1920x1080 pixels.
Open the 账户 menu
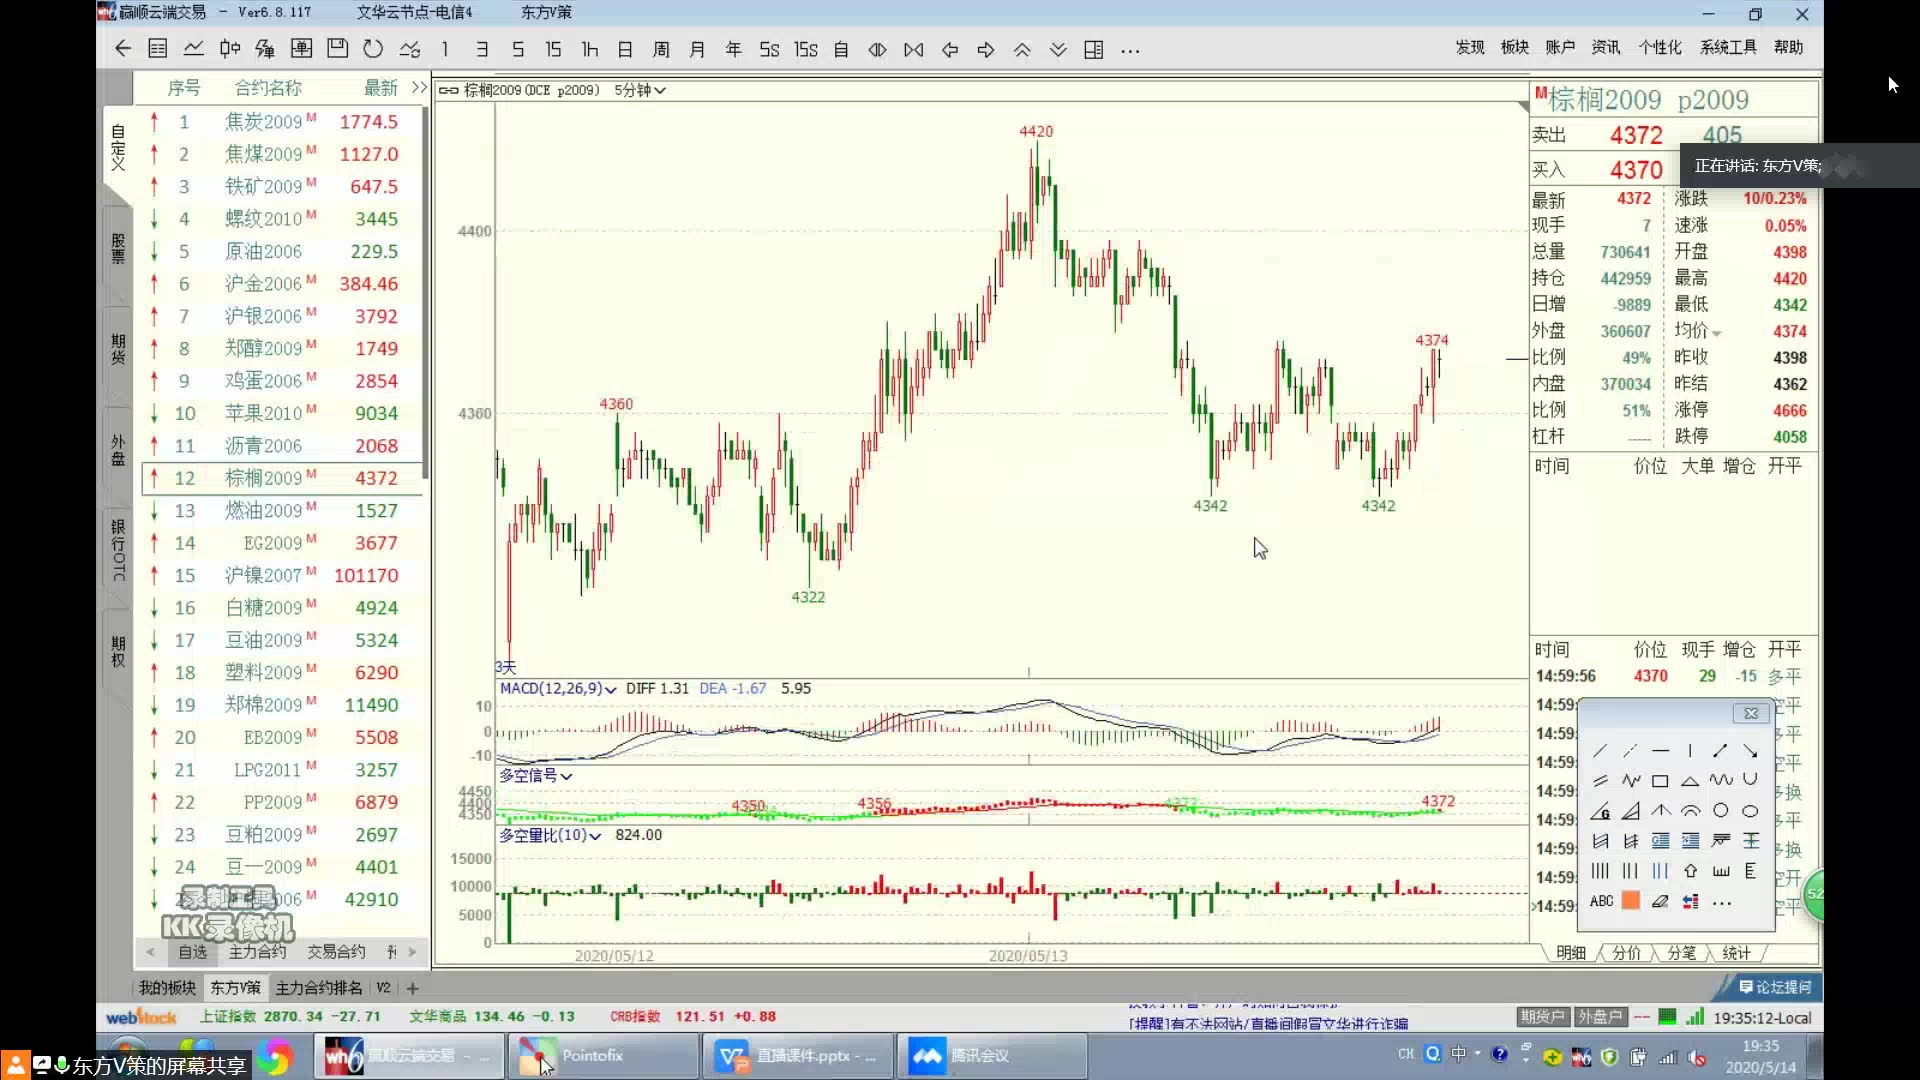point(1560,47)
